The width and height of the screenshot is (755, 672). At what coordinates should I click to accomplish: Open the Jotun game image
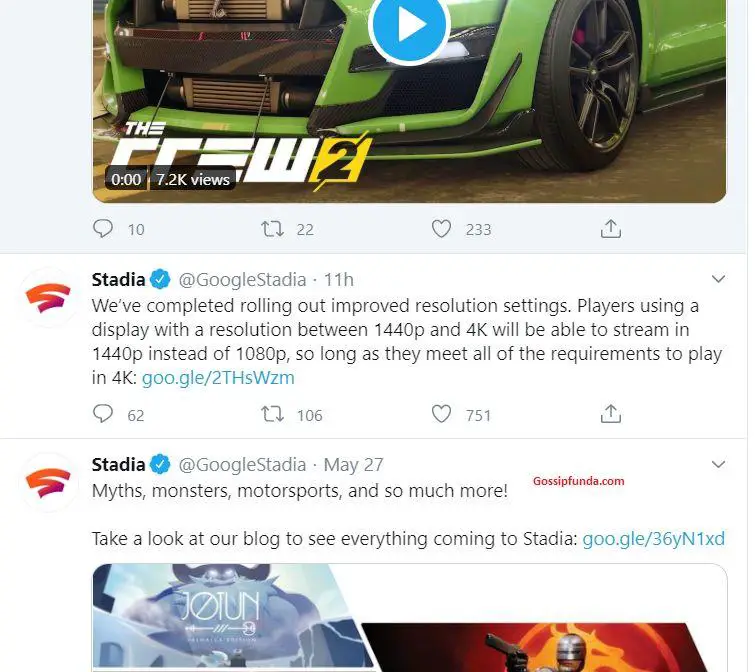click(x=231, y=618)
